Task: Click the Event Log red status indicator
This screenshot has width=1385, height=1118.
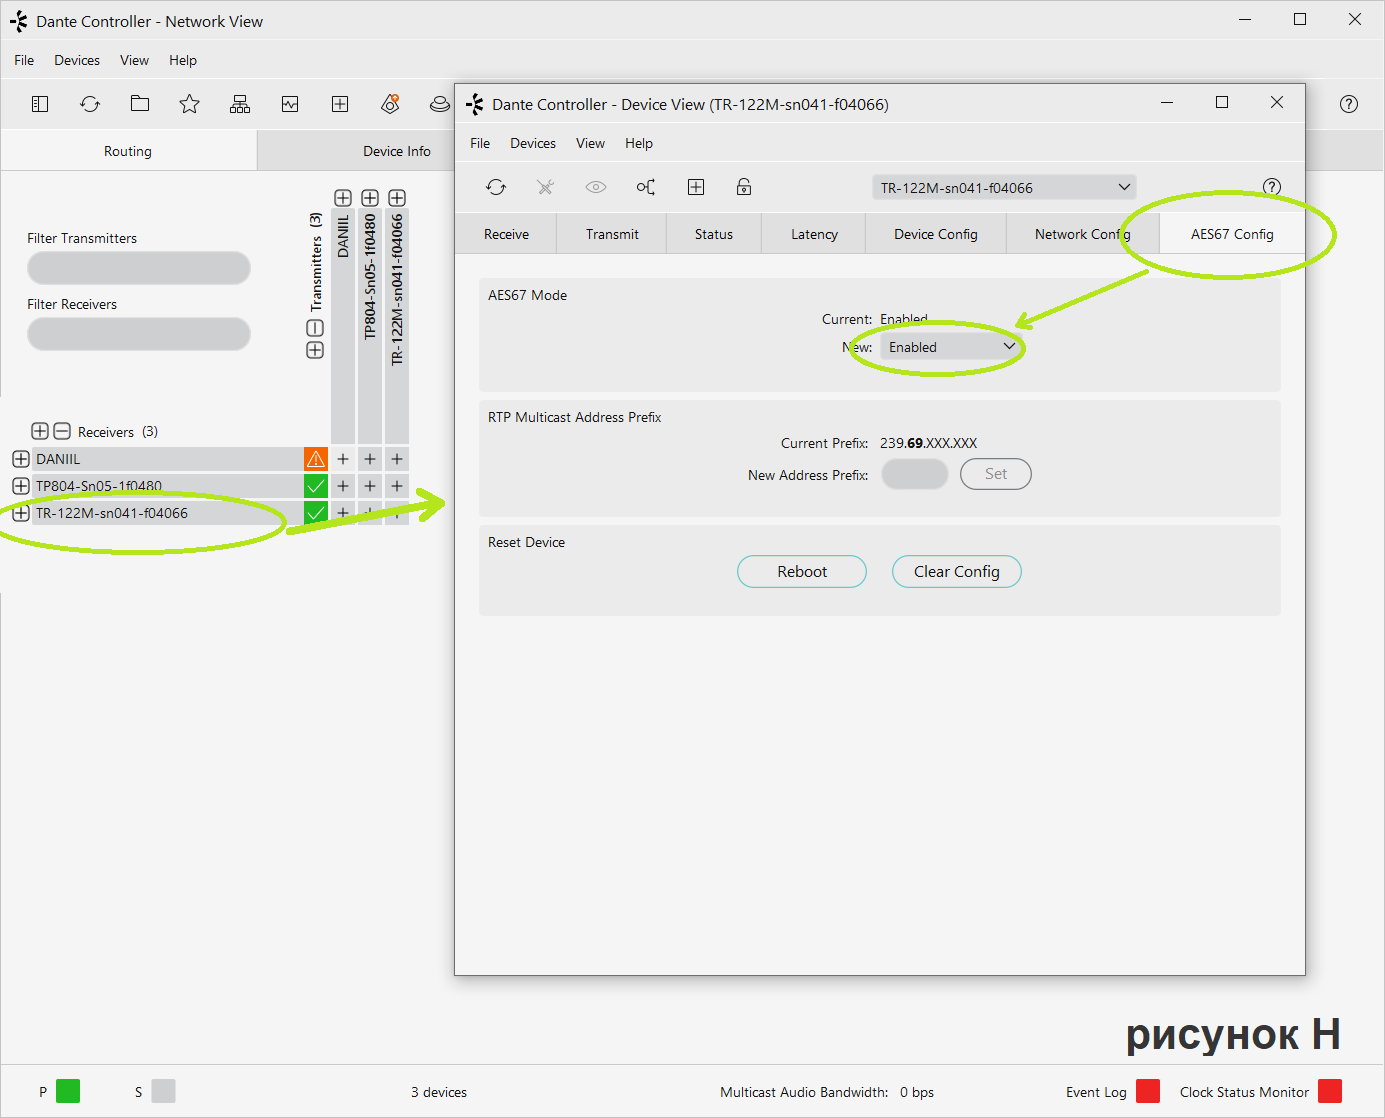Action: tap(1148, 1091)
